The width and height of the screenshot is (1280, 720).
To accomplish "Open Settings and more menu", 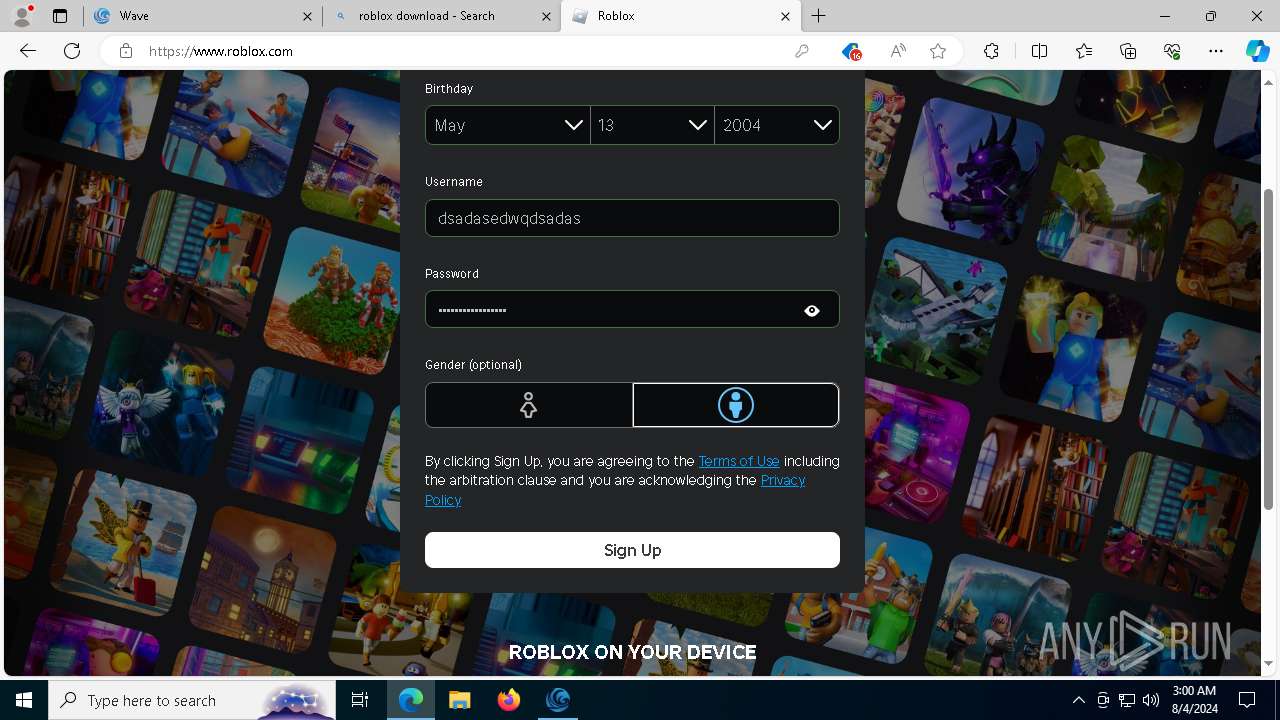I will (x=1216, y=51).
